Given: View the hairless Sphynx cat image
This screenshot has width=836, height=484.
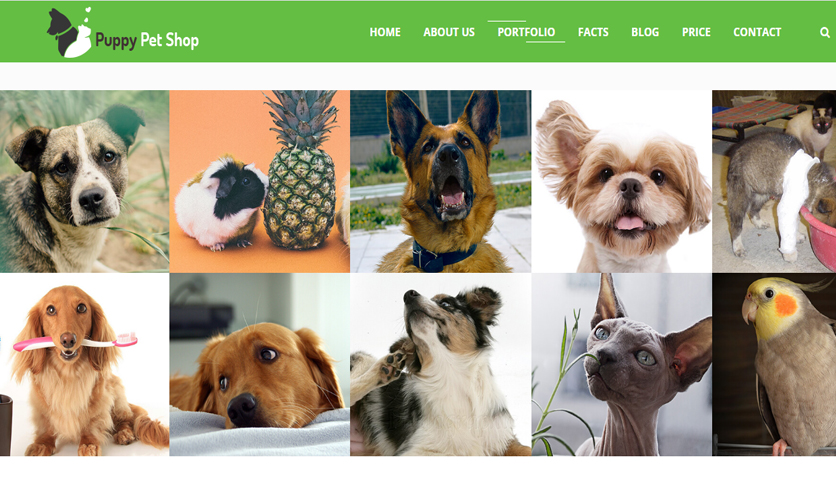Looking at the screenshot, I should 622,365.
